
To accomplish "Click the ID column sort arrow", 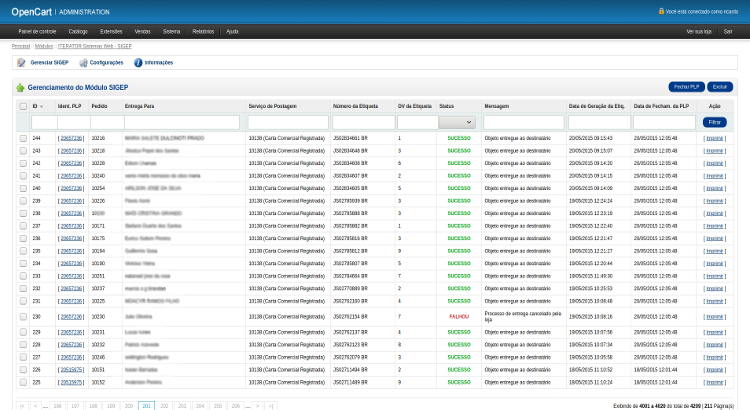I will click(41, 107).
